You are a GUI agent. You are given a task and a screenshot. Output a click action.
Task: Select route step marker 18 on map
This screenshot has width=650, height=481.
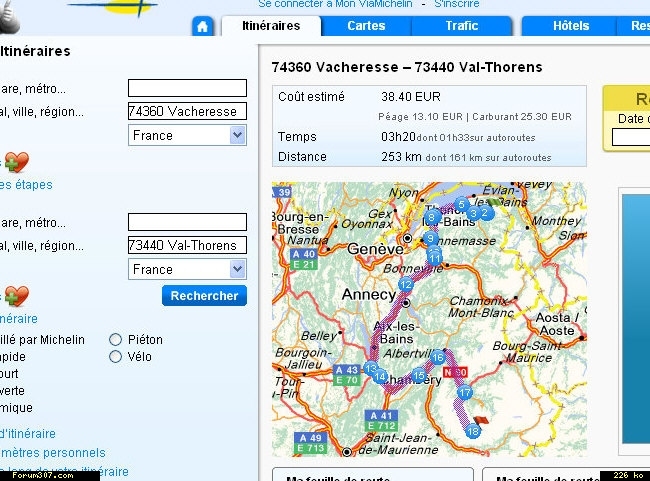tap(473, 431)
